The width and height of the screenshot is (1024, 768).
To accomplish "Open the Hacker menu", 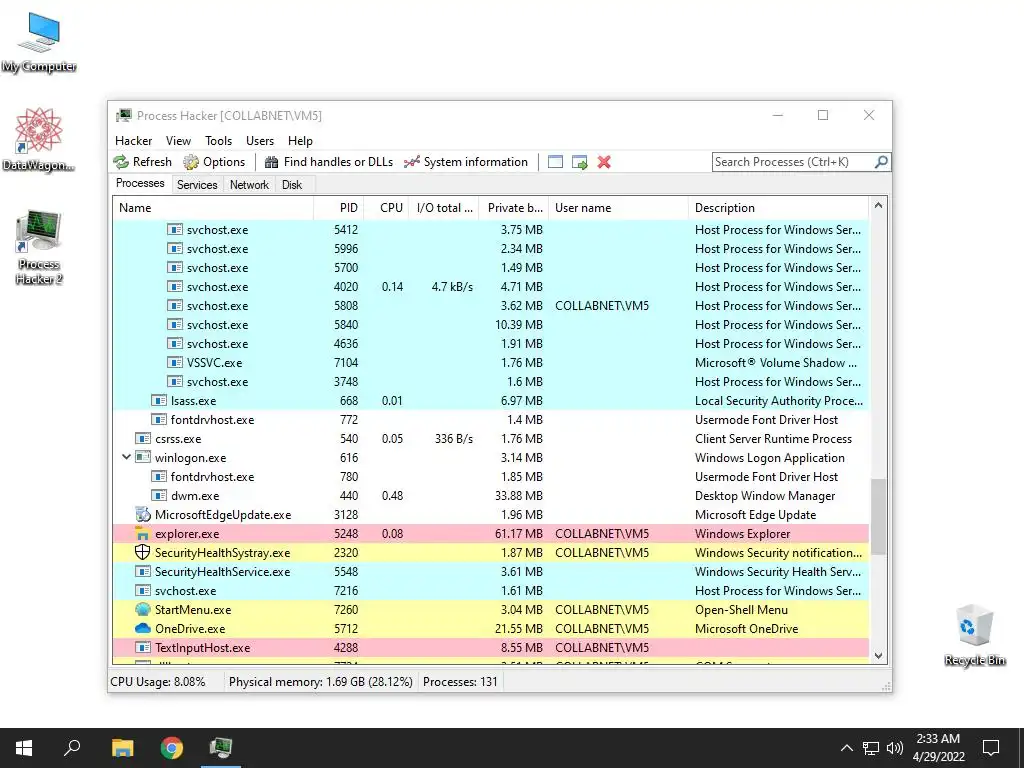I will (x=133, y=140).
